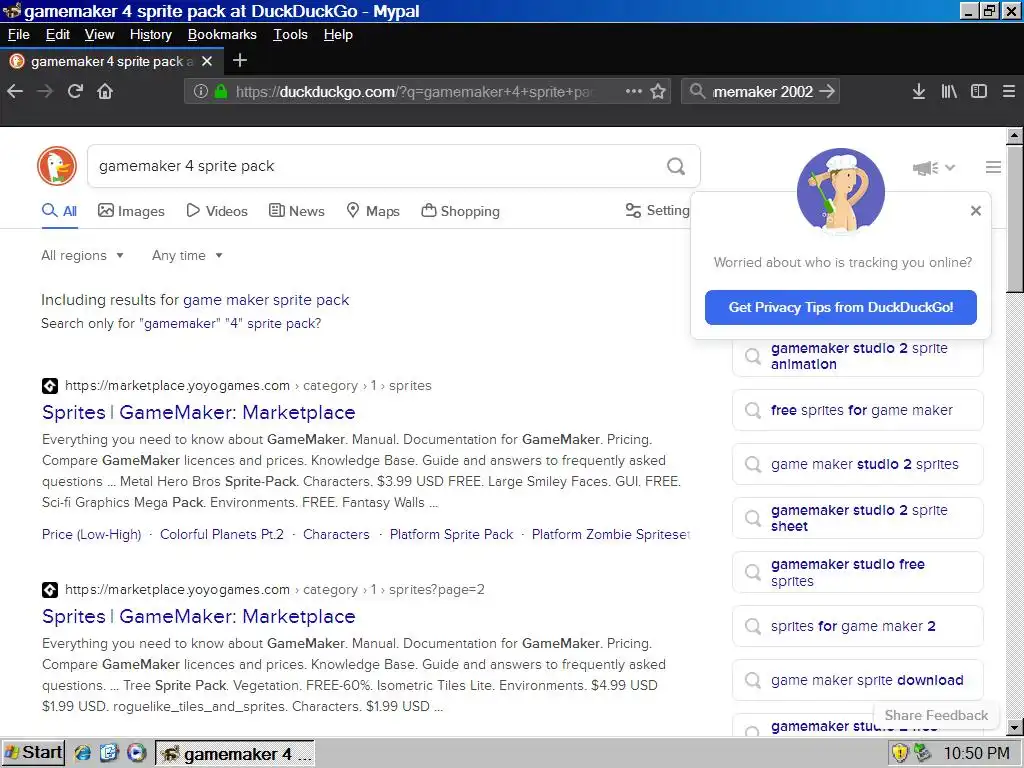Open the browser hamburger menu
The height and width of the screenshot is (768, 1024).
pos(1008,91)
